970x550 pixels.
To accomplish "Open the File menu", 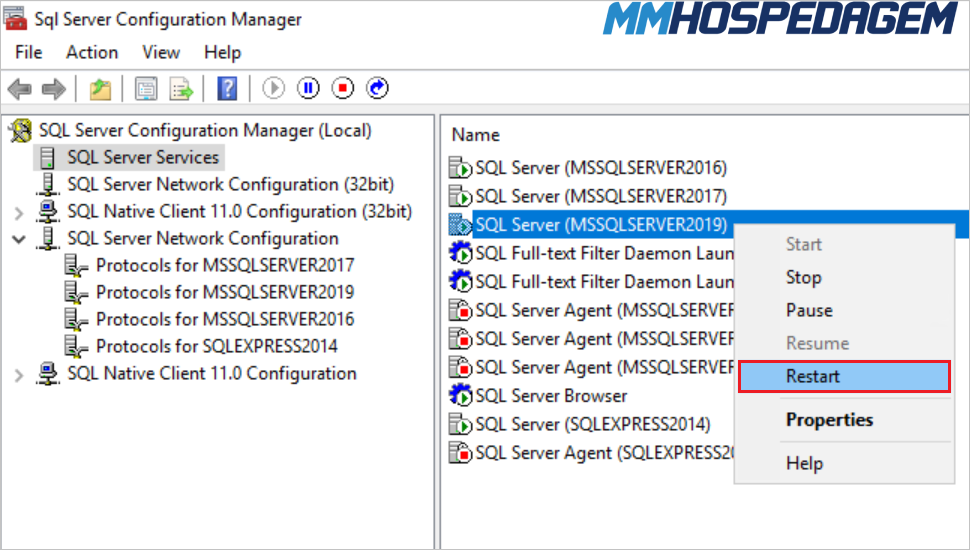I will [x=28, y=53].
